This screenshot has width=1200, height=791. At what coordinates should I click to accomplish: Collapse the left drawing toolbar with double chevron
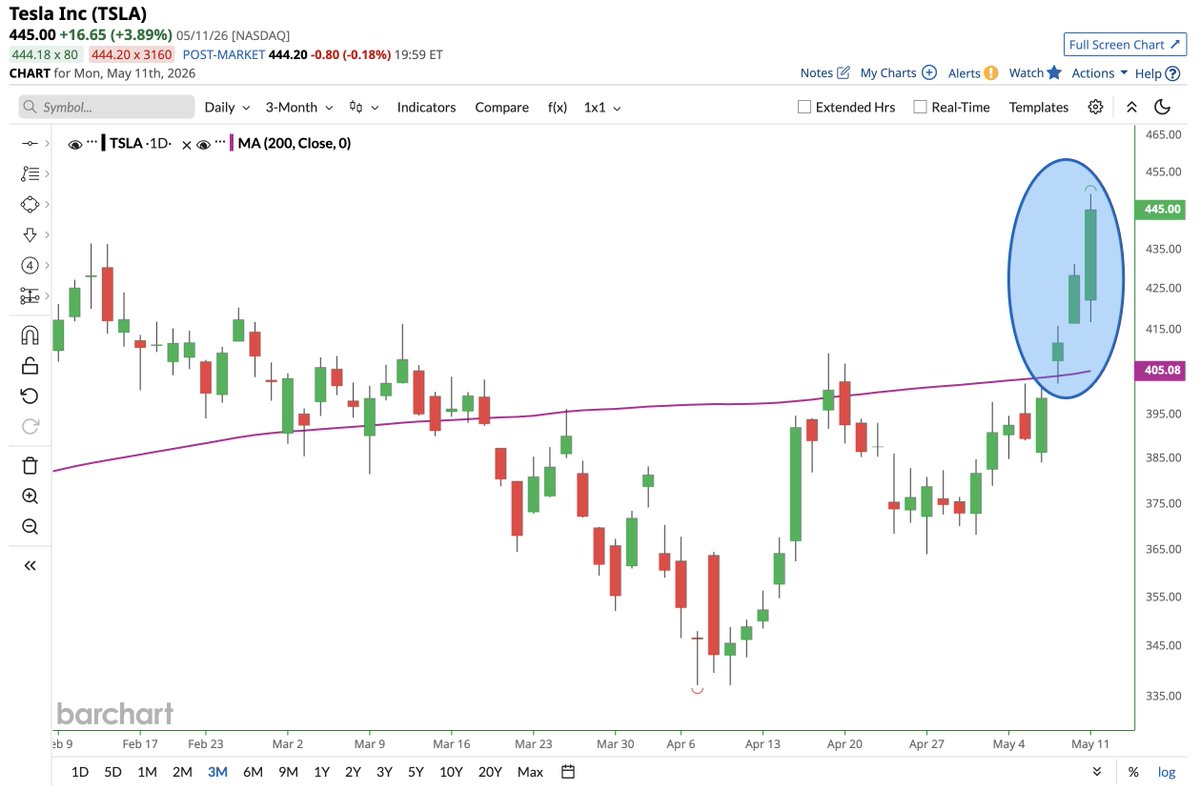tap(29, 566)
